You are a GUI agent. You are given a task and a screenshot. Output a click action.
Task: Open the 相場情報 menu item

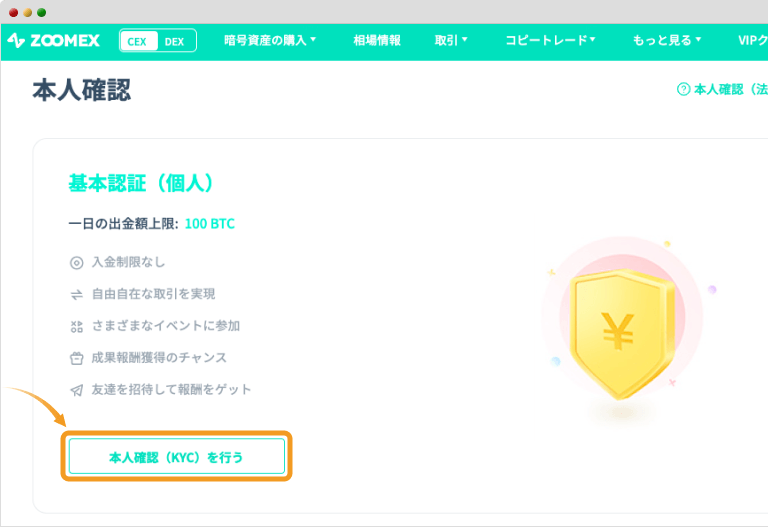377,41
